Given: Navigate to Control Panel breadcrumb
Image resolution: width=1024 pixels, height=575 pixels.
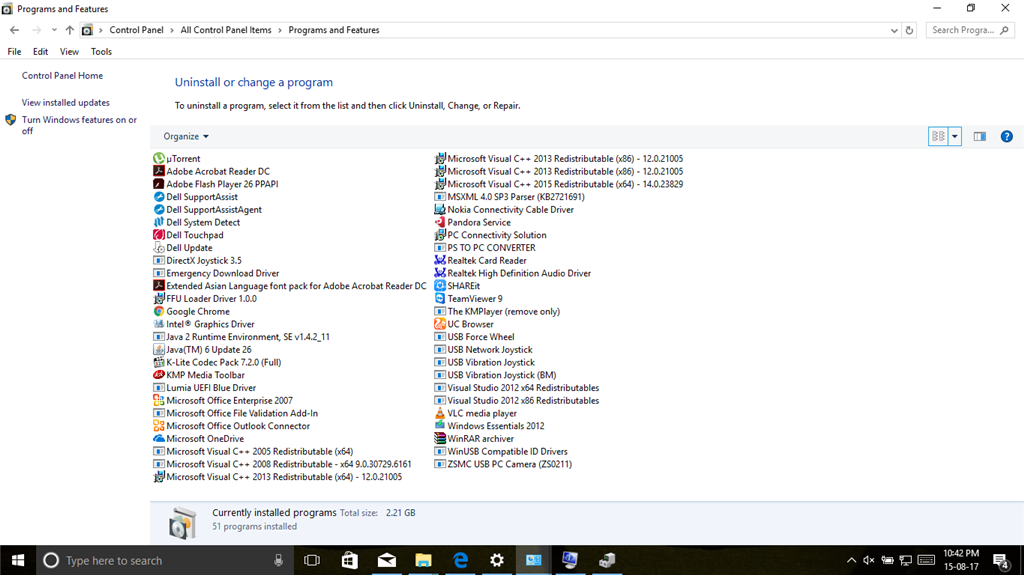Looking at the screenshot, I should click(136, 30).
